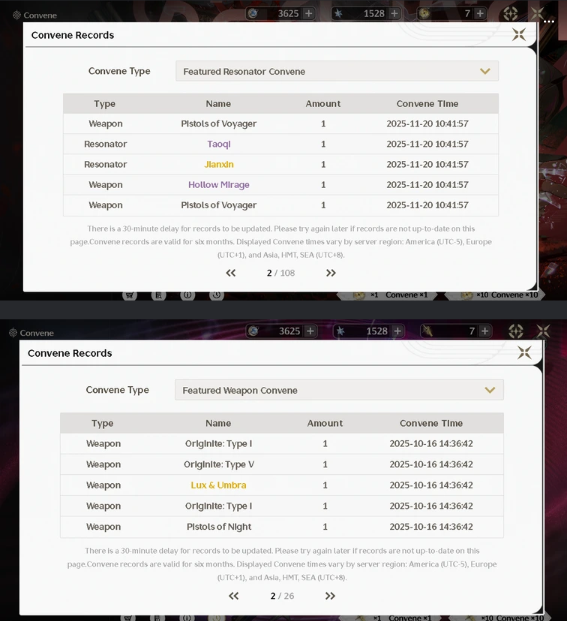This screenshot has height=621, width=567.
Task: Add more to the 7 tickets in the Weapon window
Action: point(485,331)
